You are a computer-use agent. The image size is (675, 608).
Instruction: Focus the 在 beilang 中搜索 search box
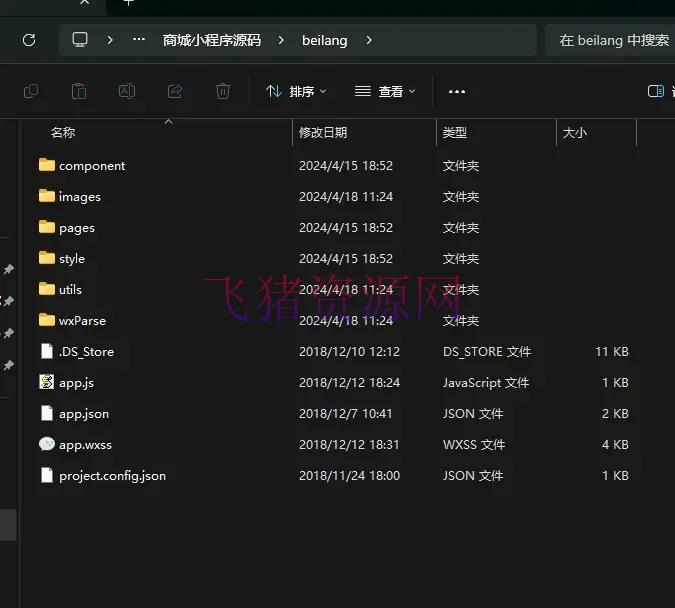(610, 40)
